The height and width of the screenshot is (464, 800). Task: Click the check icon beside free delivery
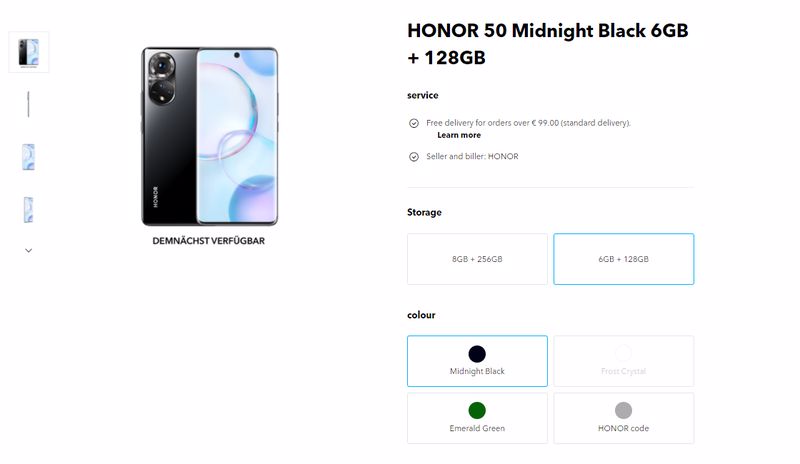[414, 123]
